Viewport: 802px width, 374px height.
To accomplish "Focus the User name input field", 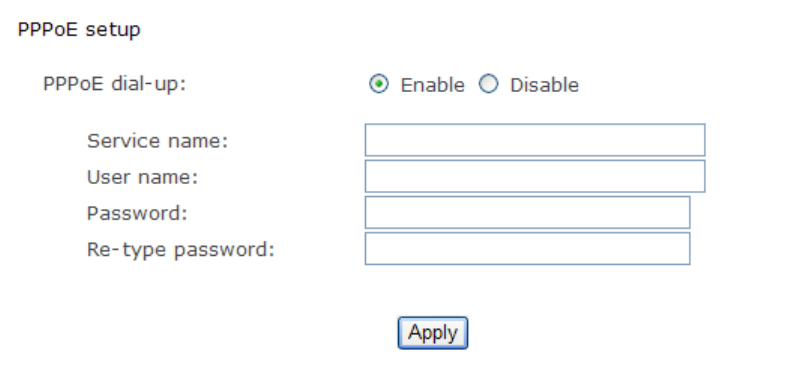I will tap(535, 176).
